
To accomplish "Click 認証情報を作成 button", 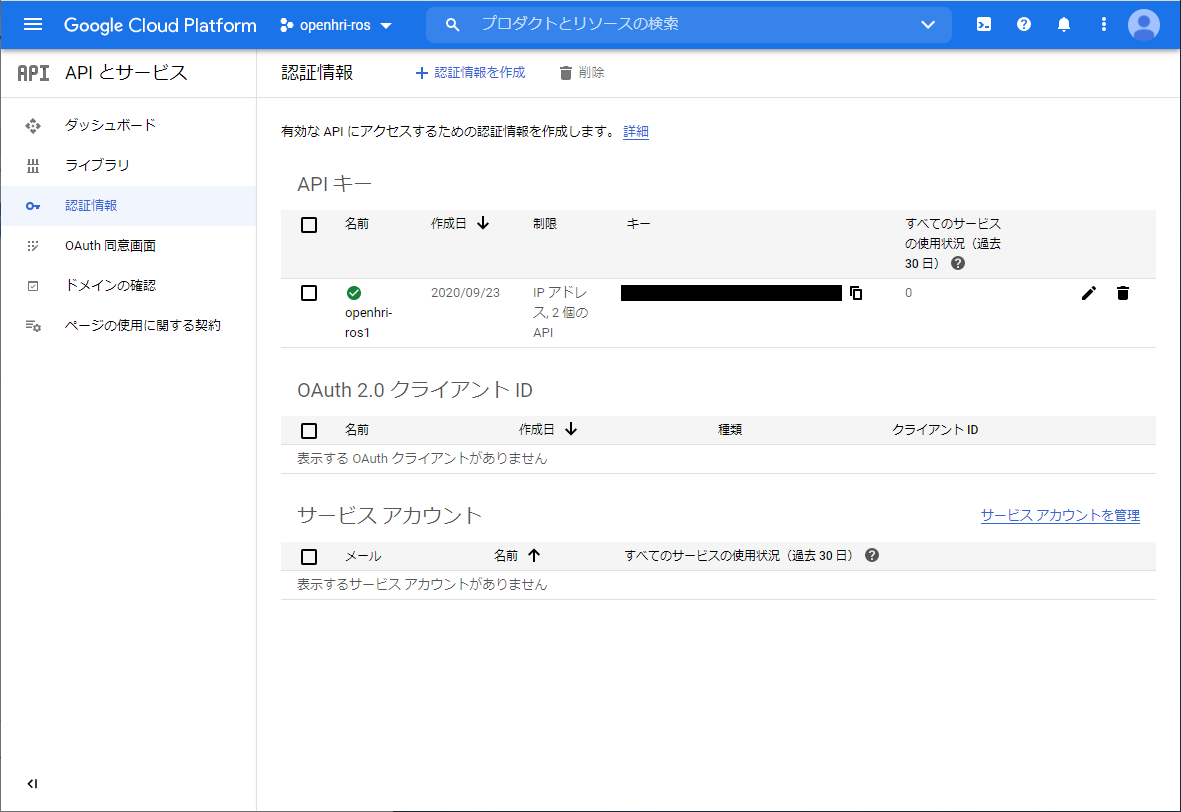I will pos(470,72).
